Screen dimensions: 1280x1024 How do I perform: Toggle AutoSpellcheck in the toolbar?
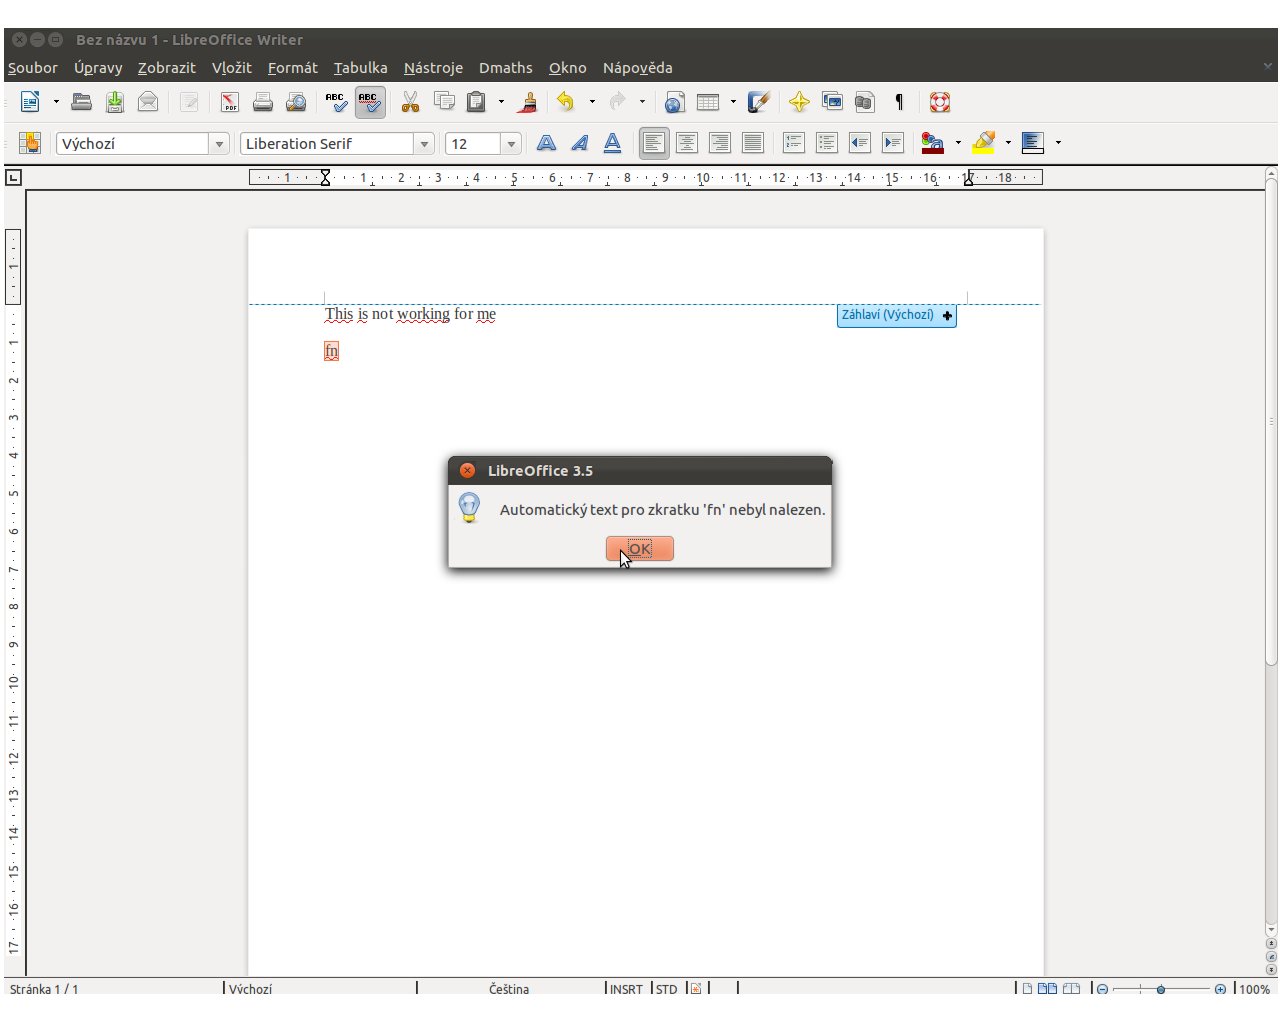pyautogui.click(x=369, y=102)
